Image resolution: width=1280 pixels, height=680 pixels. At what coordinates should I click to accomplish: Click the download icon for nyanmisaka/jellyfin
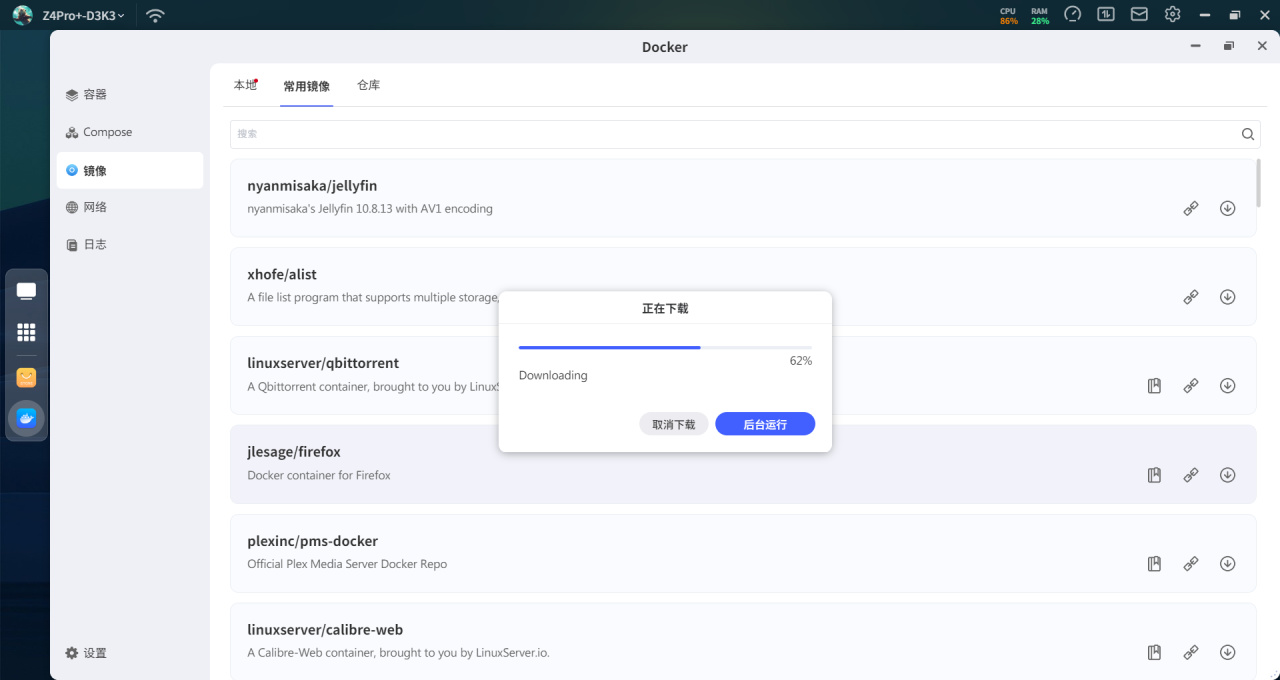click(x=1228, y=208)
